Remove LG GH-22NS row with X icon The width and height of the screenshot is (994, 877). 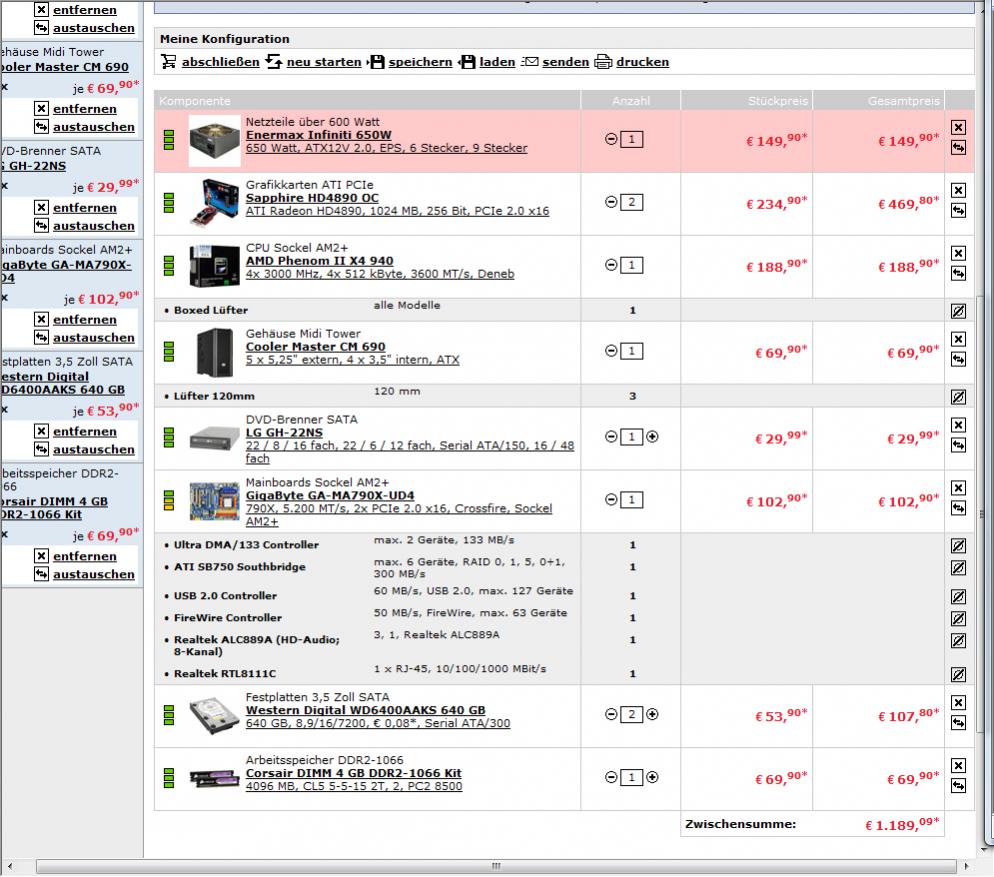coord(958,425)
